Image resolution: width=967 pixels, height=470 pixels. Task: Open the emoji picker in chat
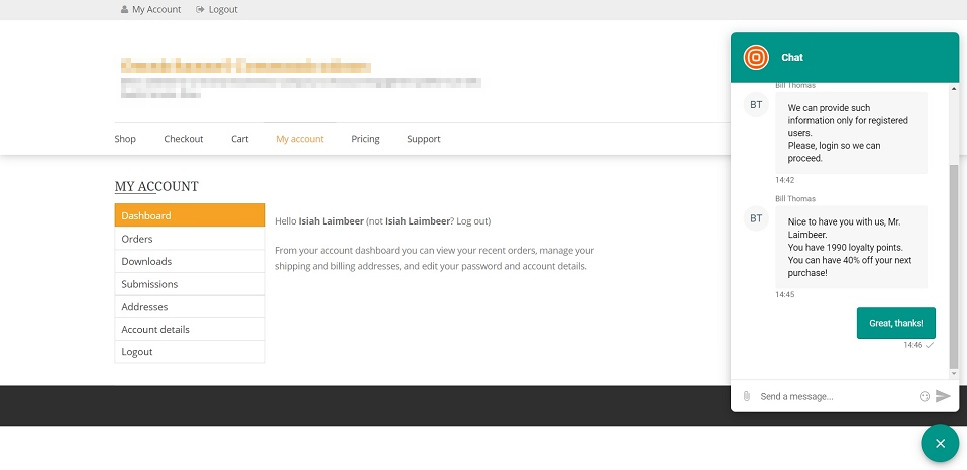[924, 396]
